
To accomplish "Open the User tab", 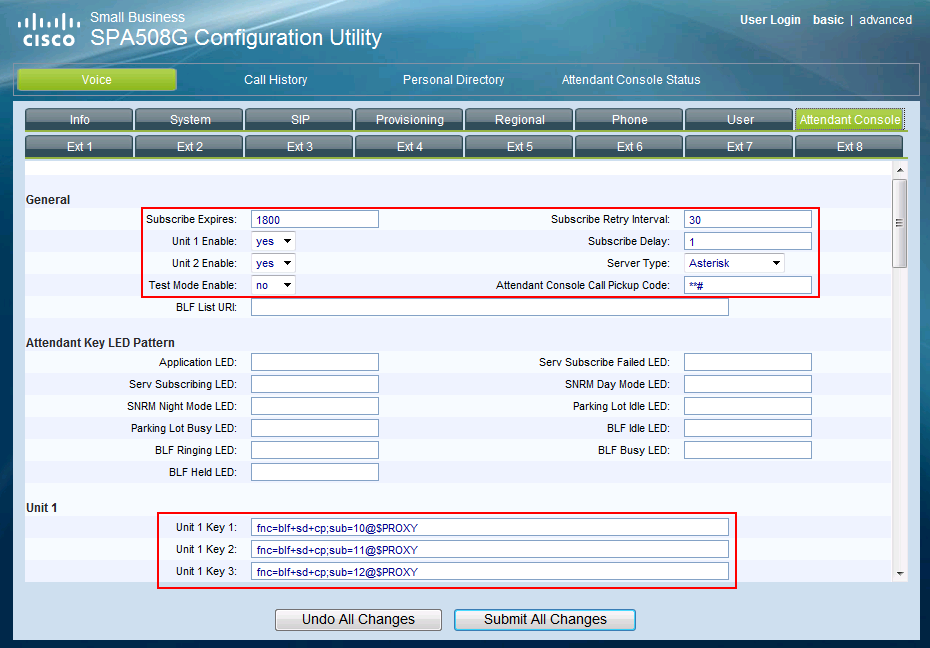I will pyautogui.click(x=740, y=119).
